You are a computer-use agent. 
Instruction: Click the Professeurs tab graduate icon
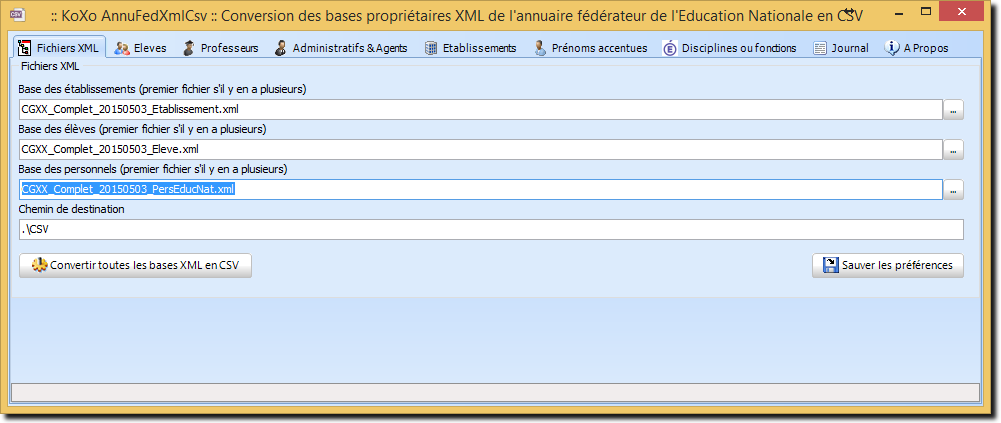click(189, 48)
